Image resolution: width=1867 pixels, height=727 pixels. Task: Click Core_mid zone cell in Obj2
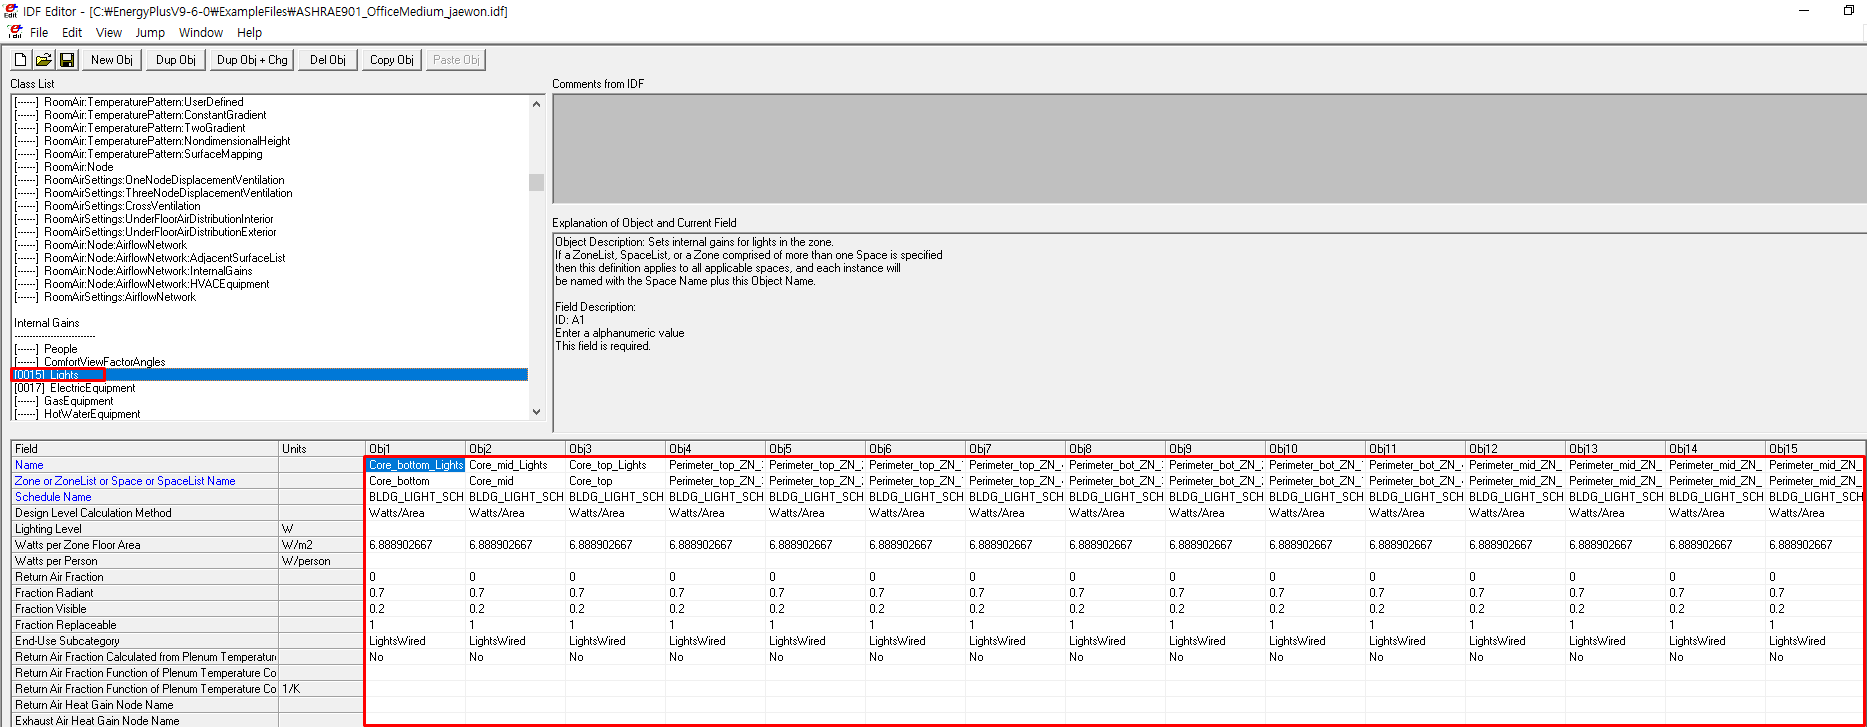click(x=515, y=481)
